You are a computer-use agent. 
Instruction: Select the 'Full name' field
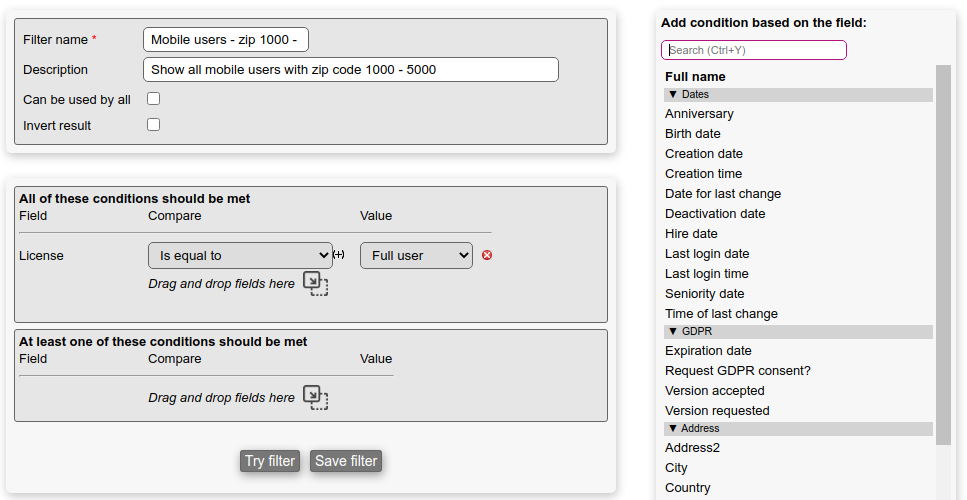click(x=696, y=77)
